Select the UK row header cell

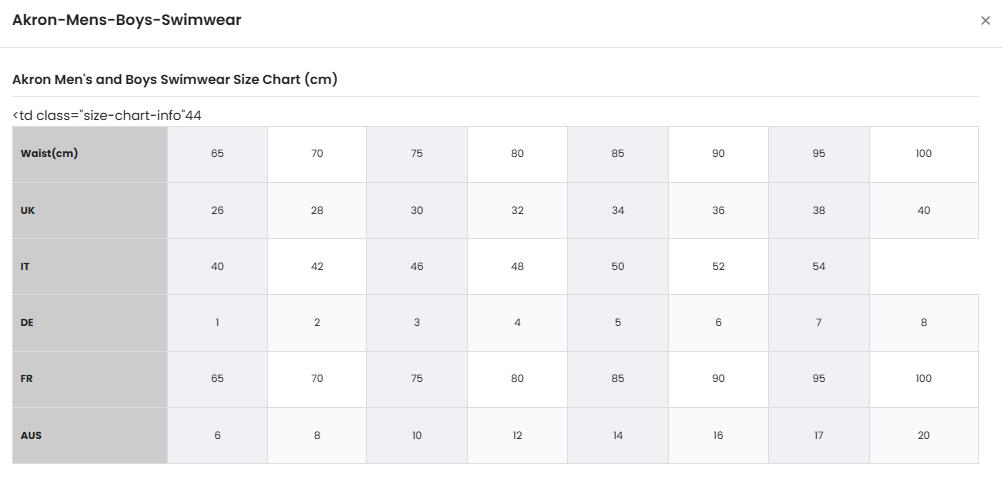89,211
